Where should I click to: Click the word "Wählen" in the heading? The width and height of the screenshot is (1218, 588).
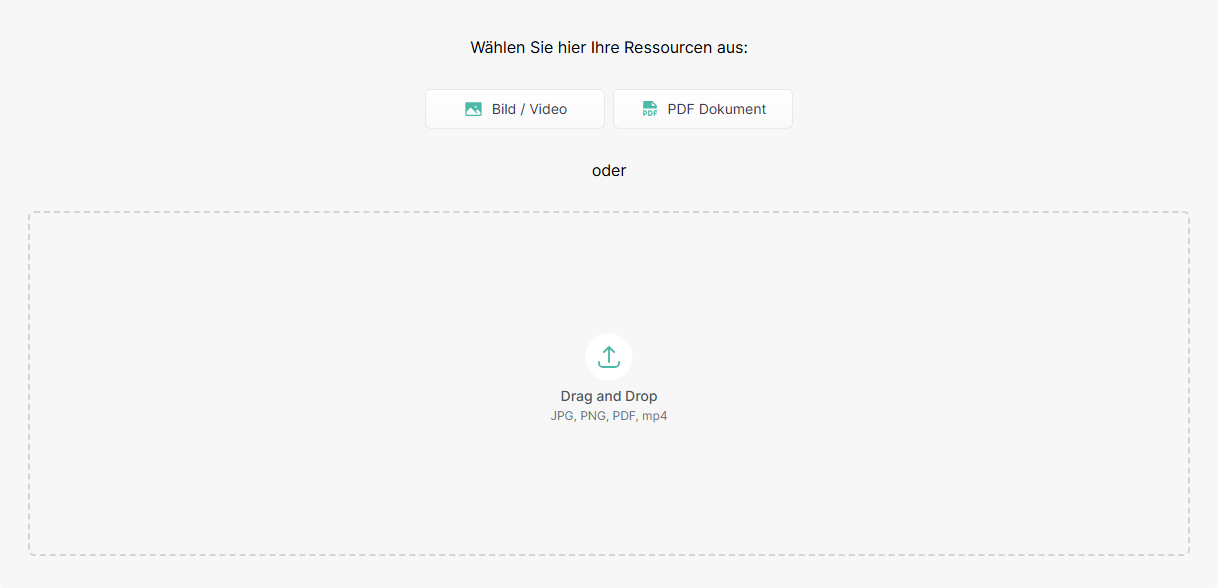(x=498, y=47)
